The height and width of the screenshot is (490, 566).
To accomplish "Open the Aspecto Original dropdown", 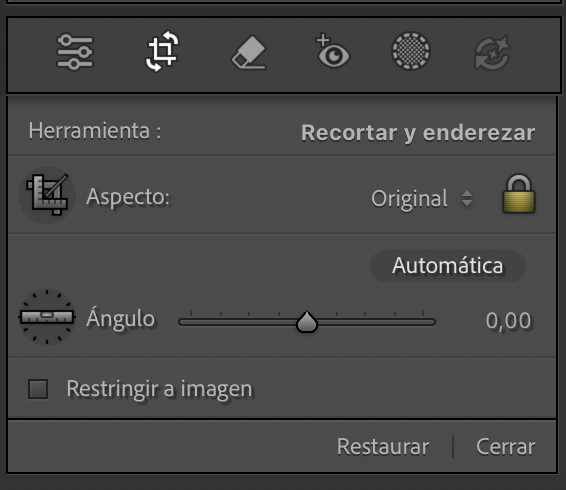I will 422,198.
